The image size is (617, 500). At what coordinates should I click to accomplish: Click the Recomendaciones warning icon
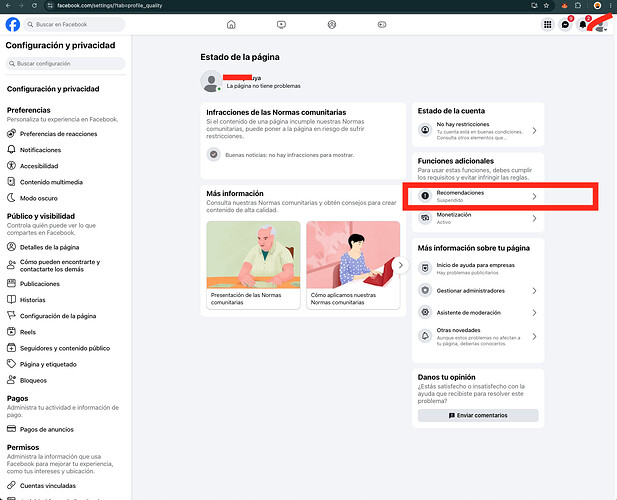coord(425,196)
